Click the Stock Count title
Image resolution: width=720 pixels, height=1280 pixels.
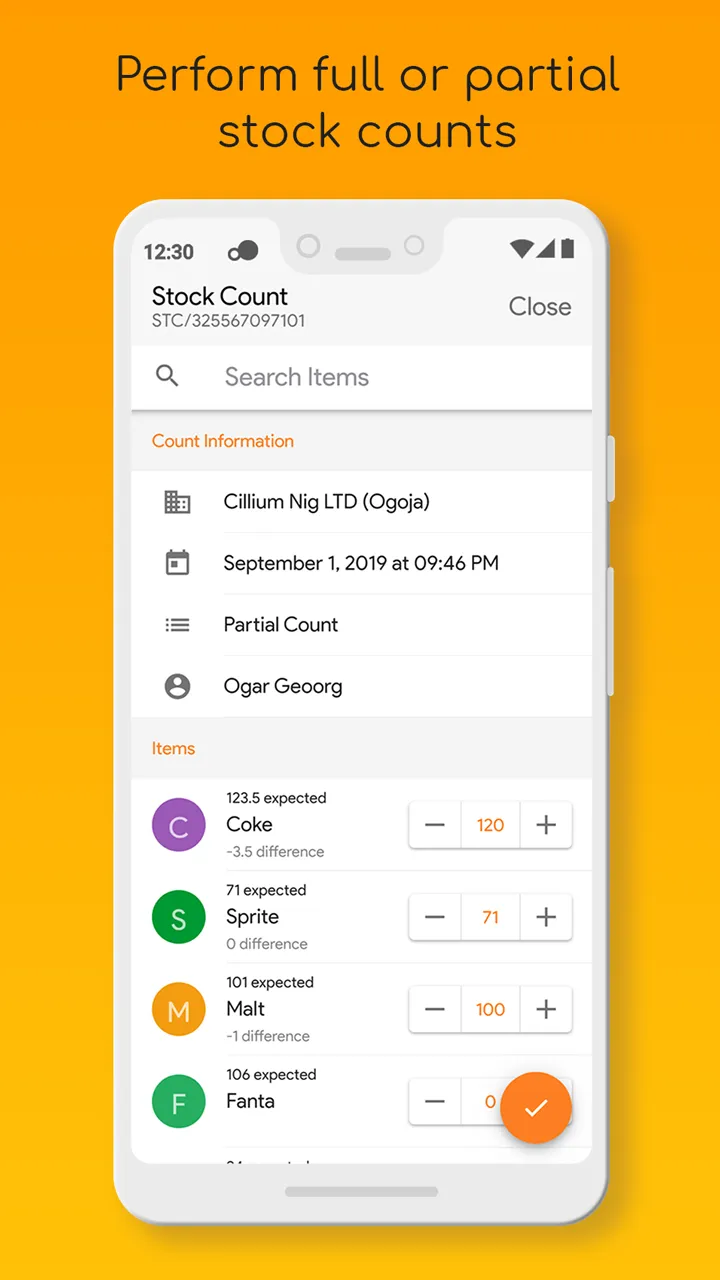[220, 296]
